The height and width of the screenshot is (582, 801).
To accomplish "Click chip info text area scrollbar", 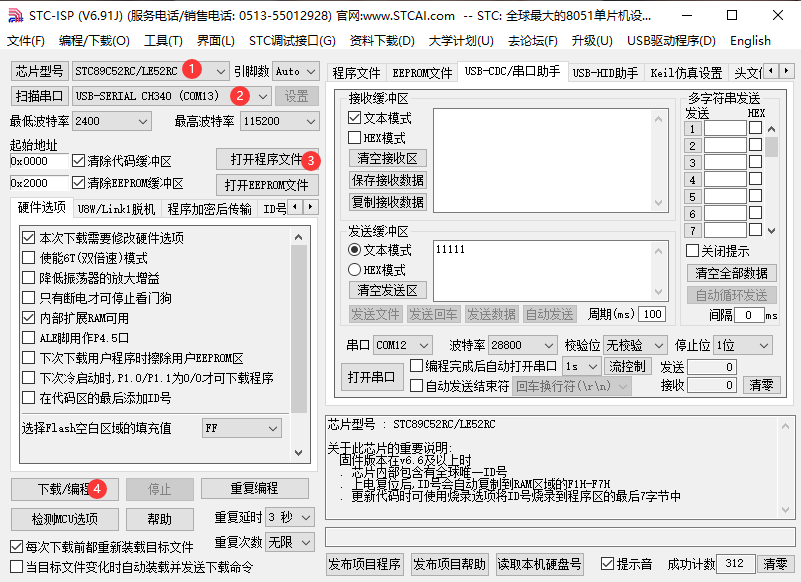I will [786, 468].
